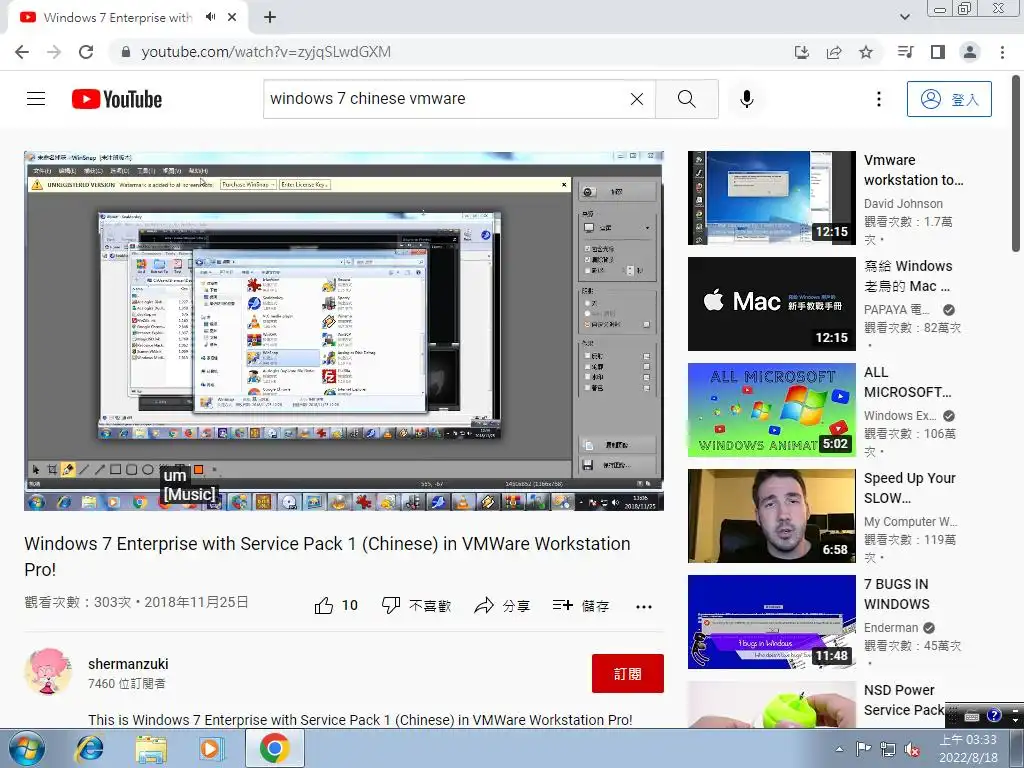The image size is (1024, 768).
Task: Open media control icon in Chrome toolbar
Action: click(x=906, y=52)
